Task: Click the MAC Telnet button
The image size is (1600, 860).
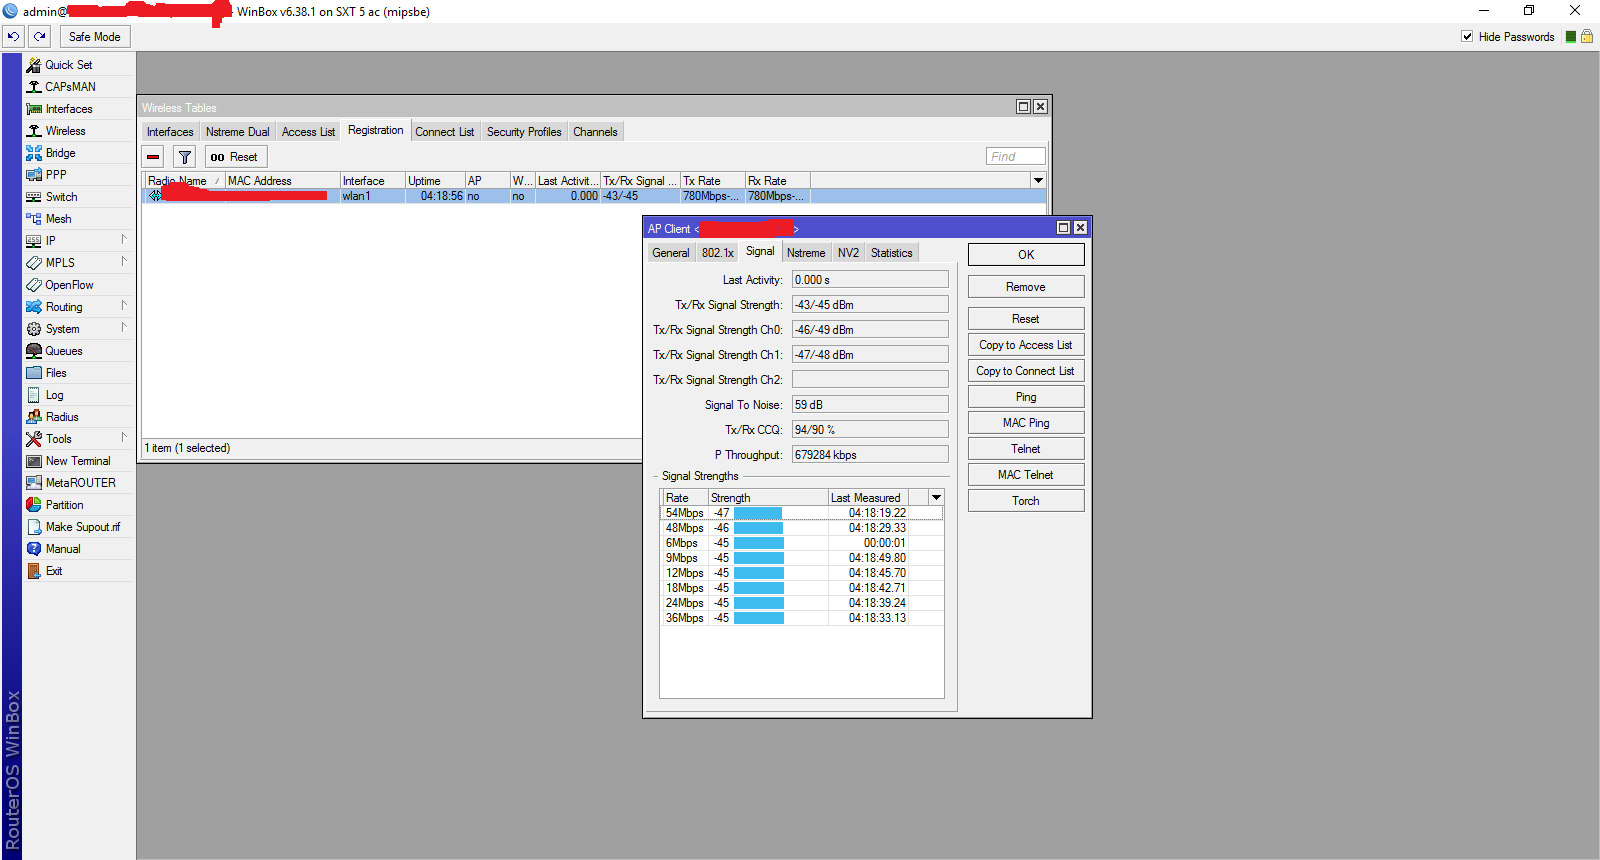Action: 1026,475
